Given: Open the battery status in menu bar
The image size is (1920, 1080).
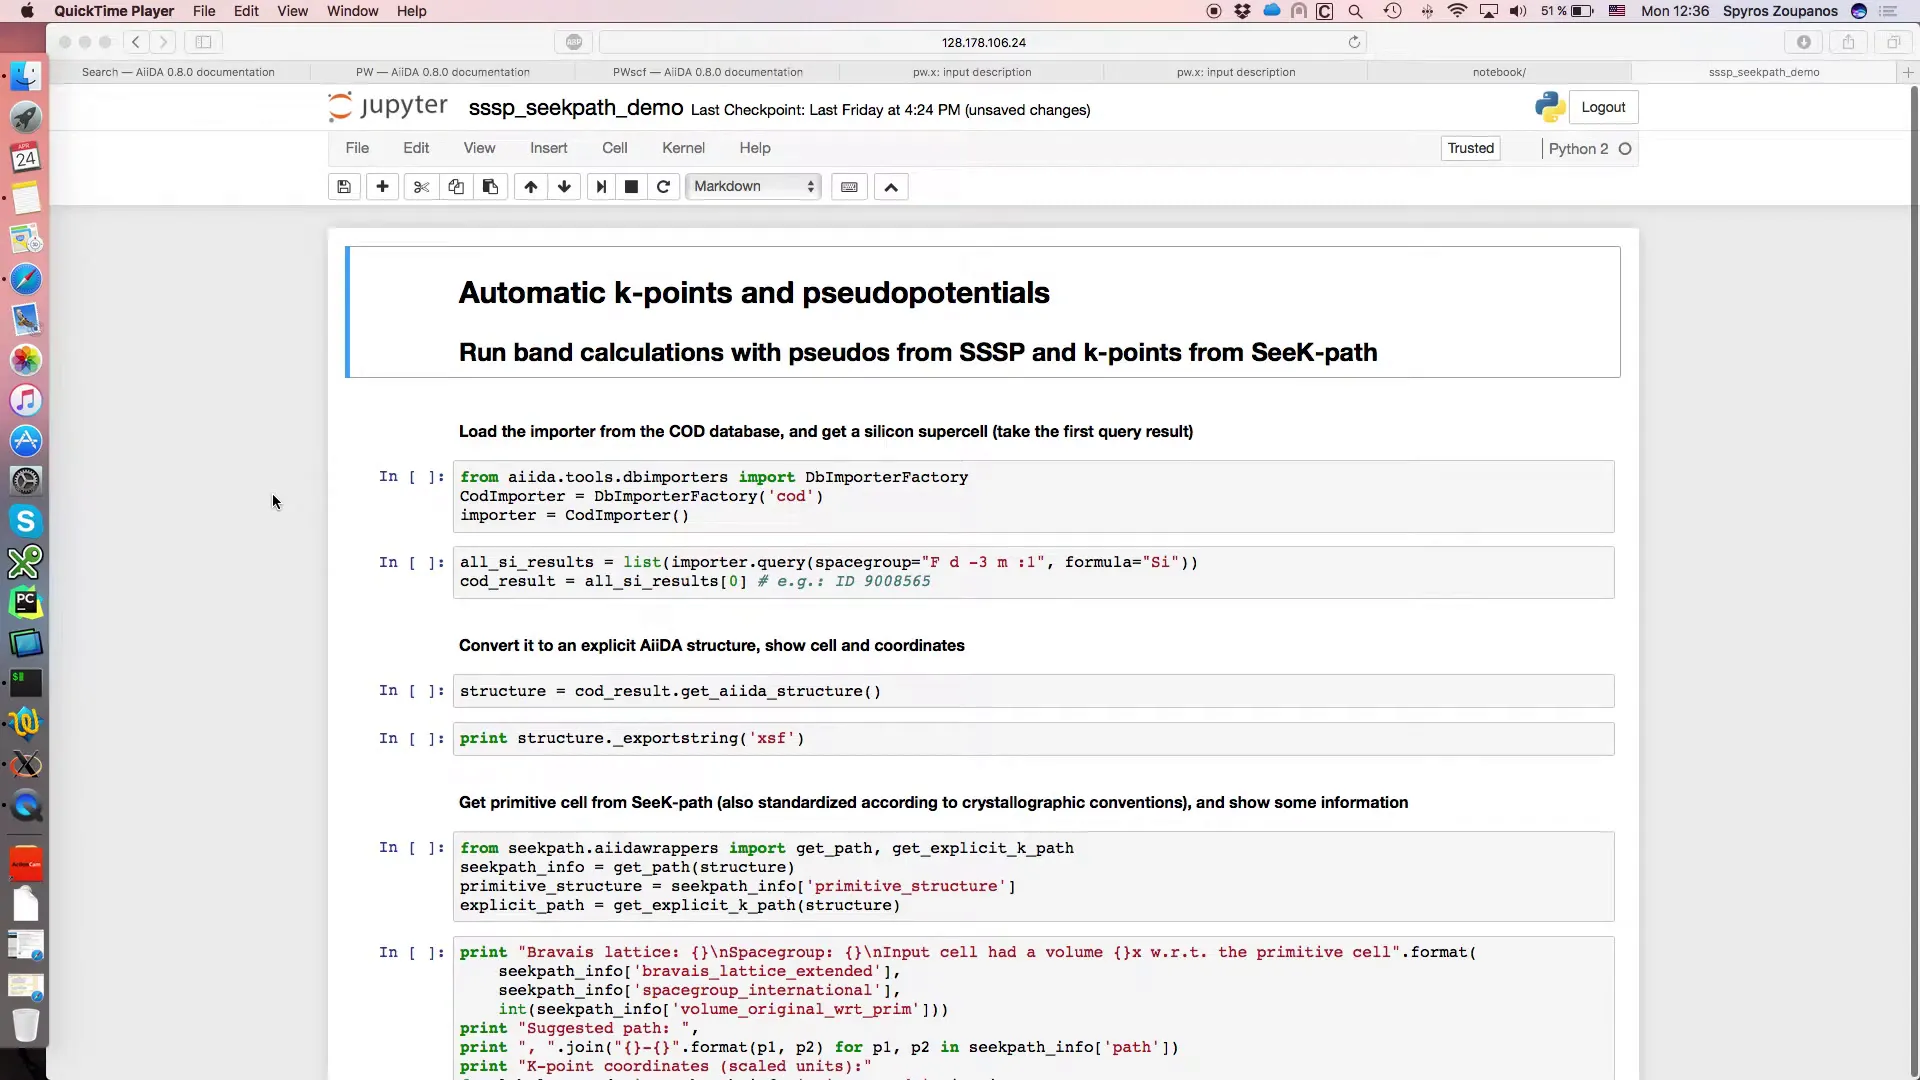Looking at the screenshot, I should click(x=1568, y=11).
